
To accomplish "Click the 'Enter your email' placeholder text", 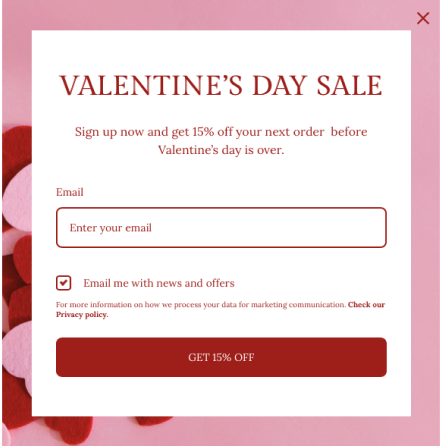I will click(111, 228).
